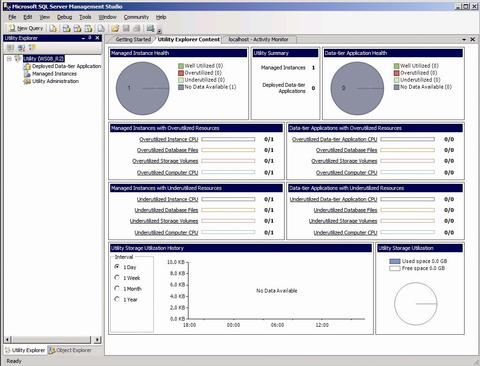Select the Utility Explorer bottom tab

pyautogui.click(x=25, y=350)
